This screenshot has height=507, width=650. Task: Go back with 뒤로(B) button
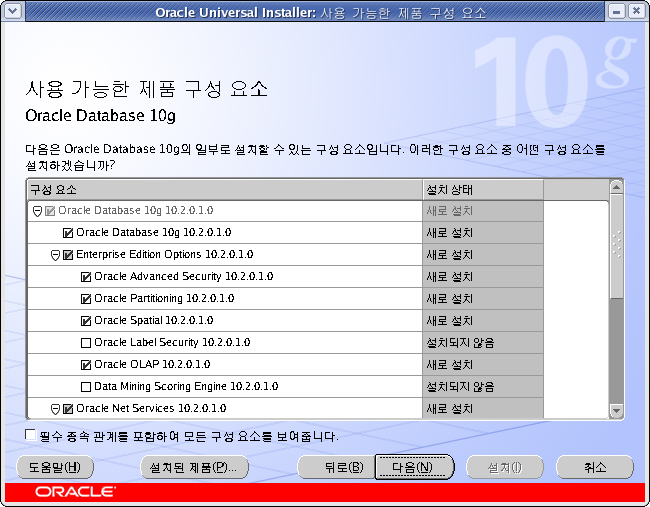pos(336,468)
